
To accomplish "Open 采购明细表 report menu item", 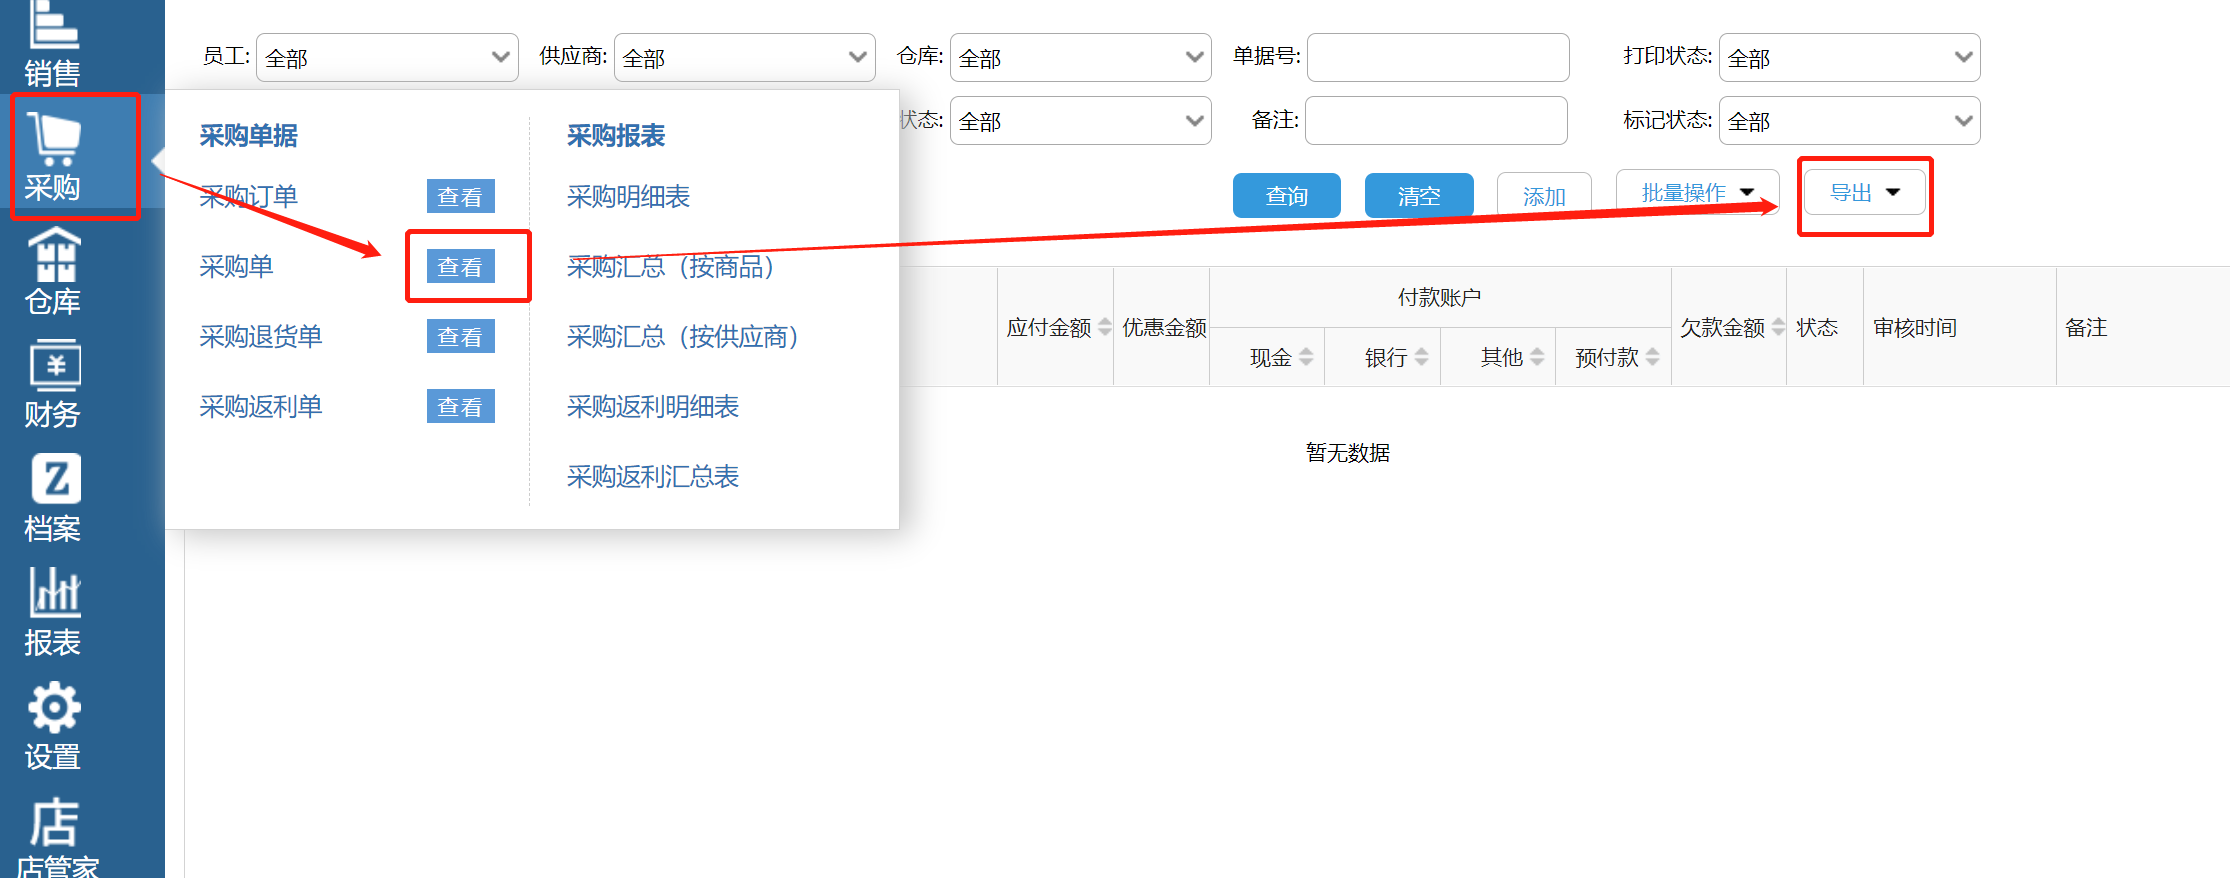I will (628, 197).
